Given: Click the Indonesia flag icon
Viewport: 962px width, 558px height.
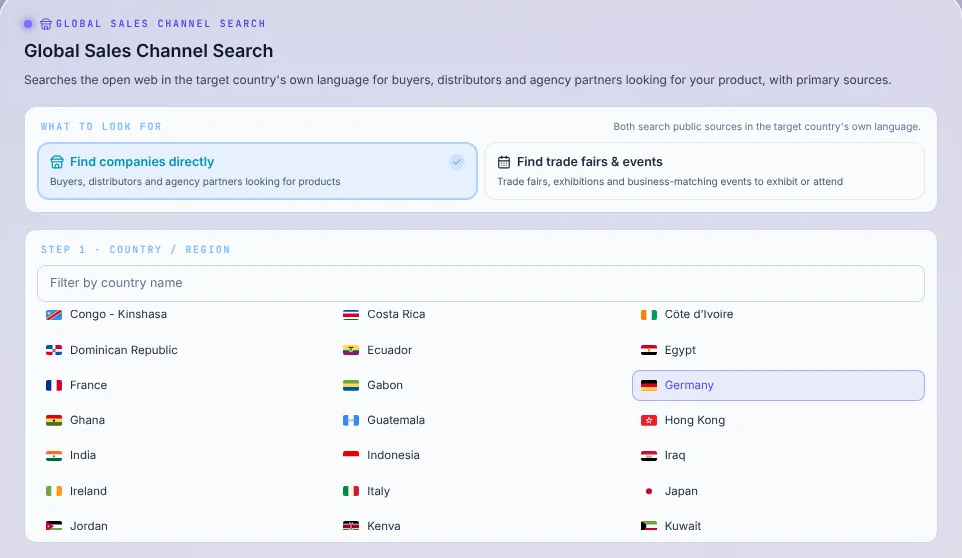Looking at the screenshot, I should point(351,456).
